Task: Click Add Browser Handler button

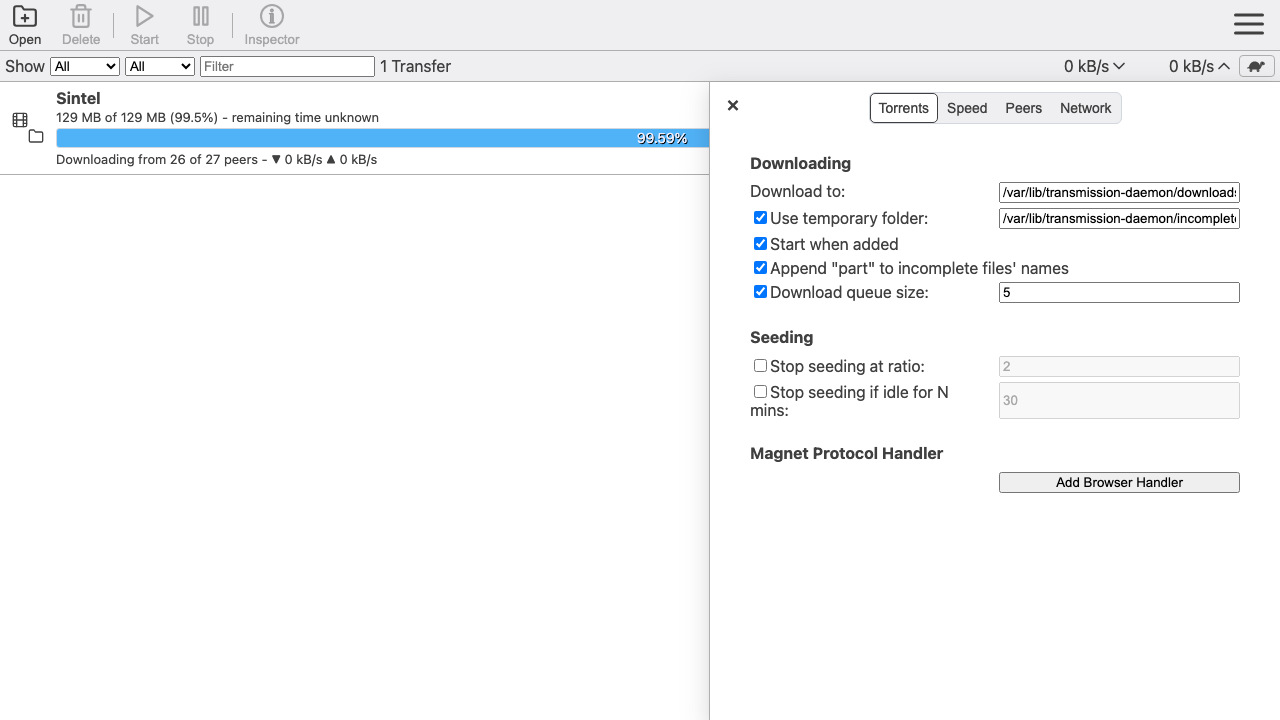Action: click(1119, 482)
